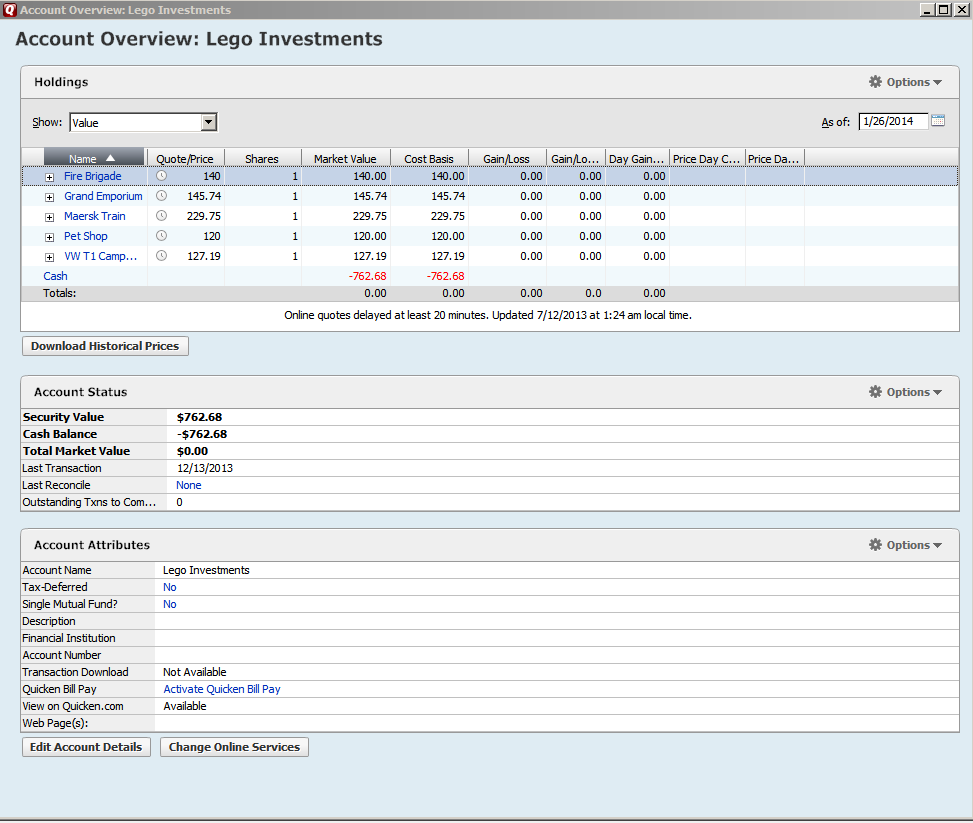This screenshot has height=823, width=973.
Task: Click Edit Account Details button
Action: pyautogui.click(x=86, y=747)
